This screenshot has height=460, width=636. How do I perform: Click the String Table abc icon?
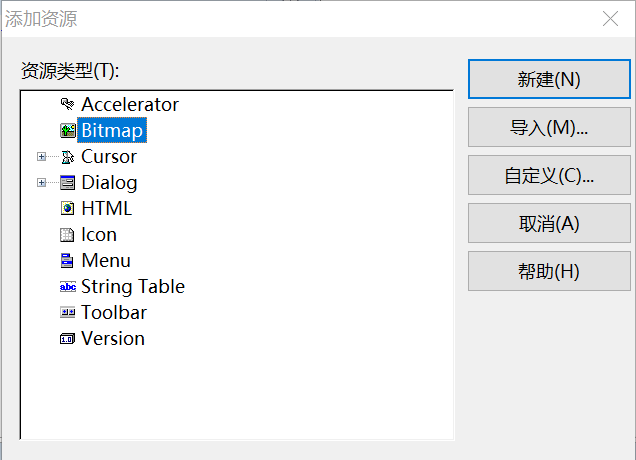tap(67, 286)
